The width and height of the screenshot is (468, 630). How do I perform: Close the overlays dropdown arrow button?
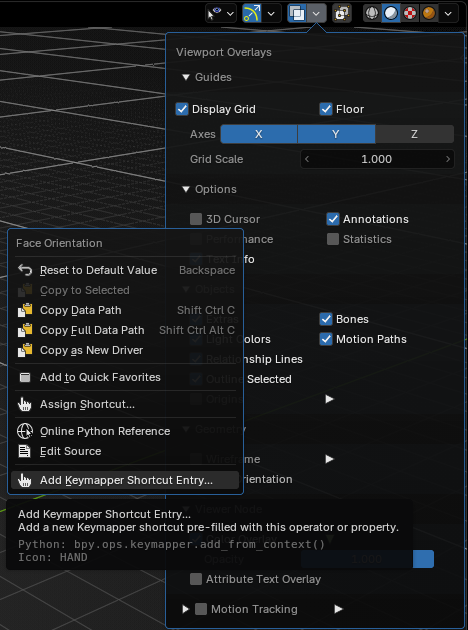point(317,14)
